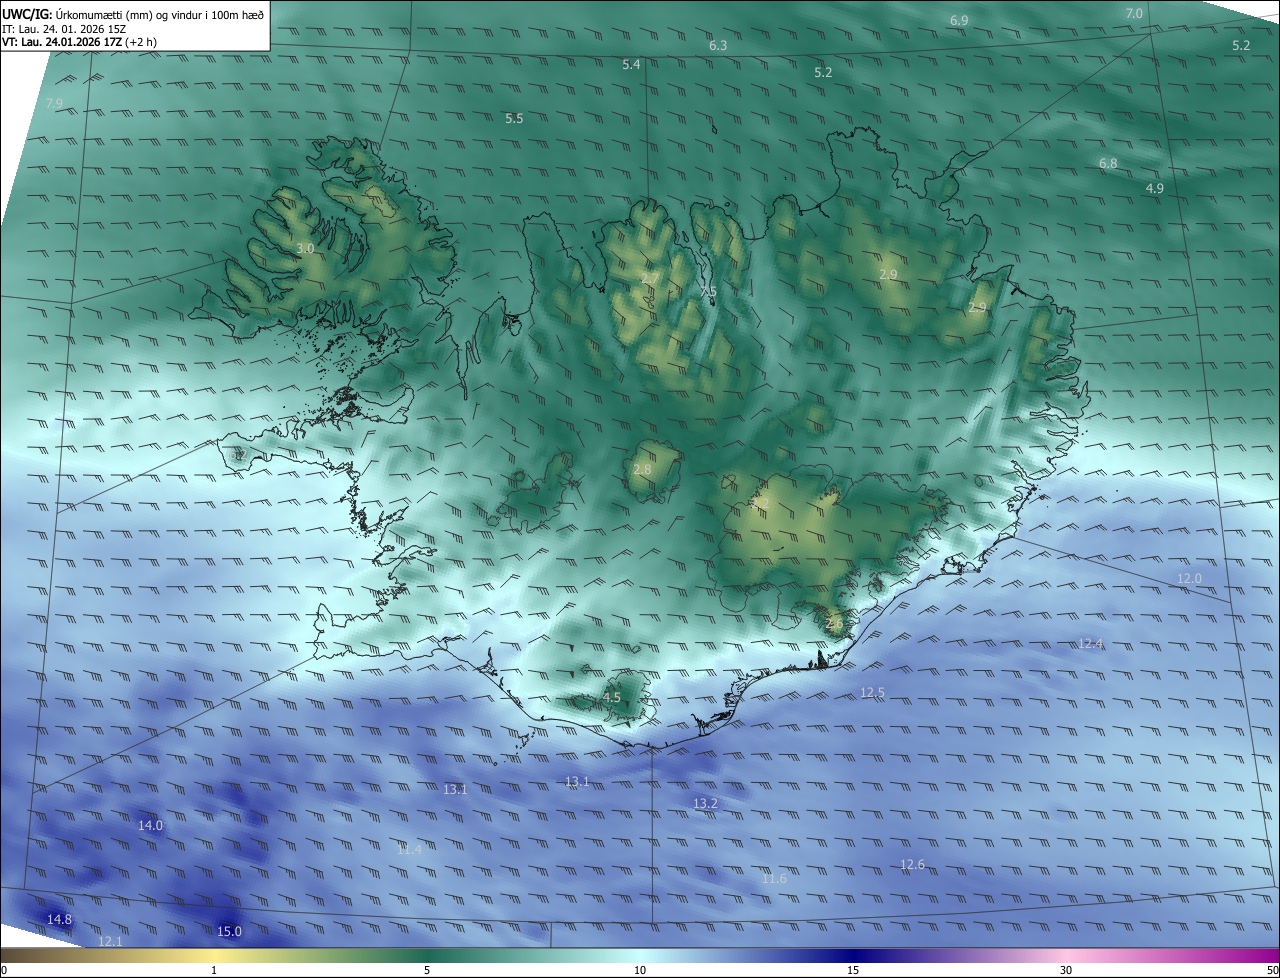
Task: Click the 3.0 value on the Westfjords
Action: (x=305, y=247)
